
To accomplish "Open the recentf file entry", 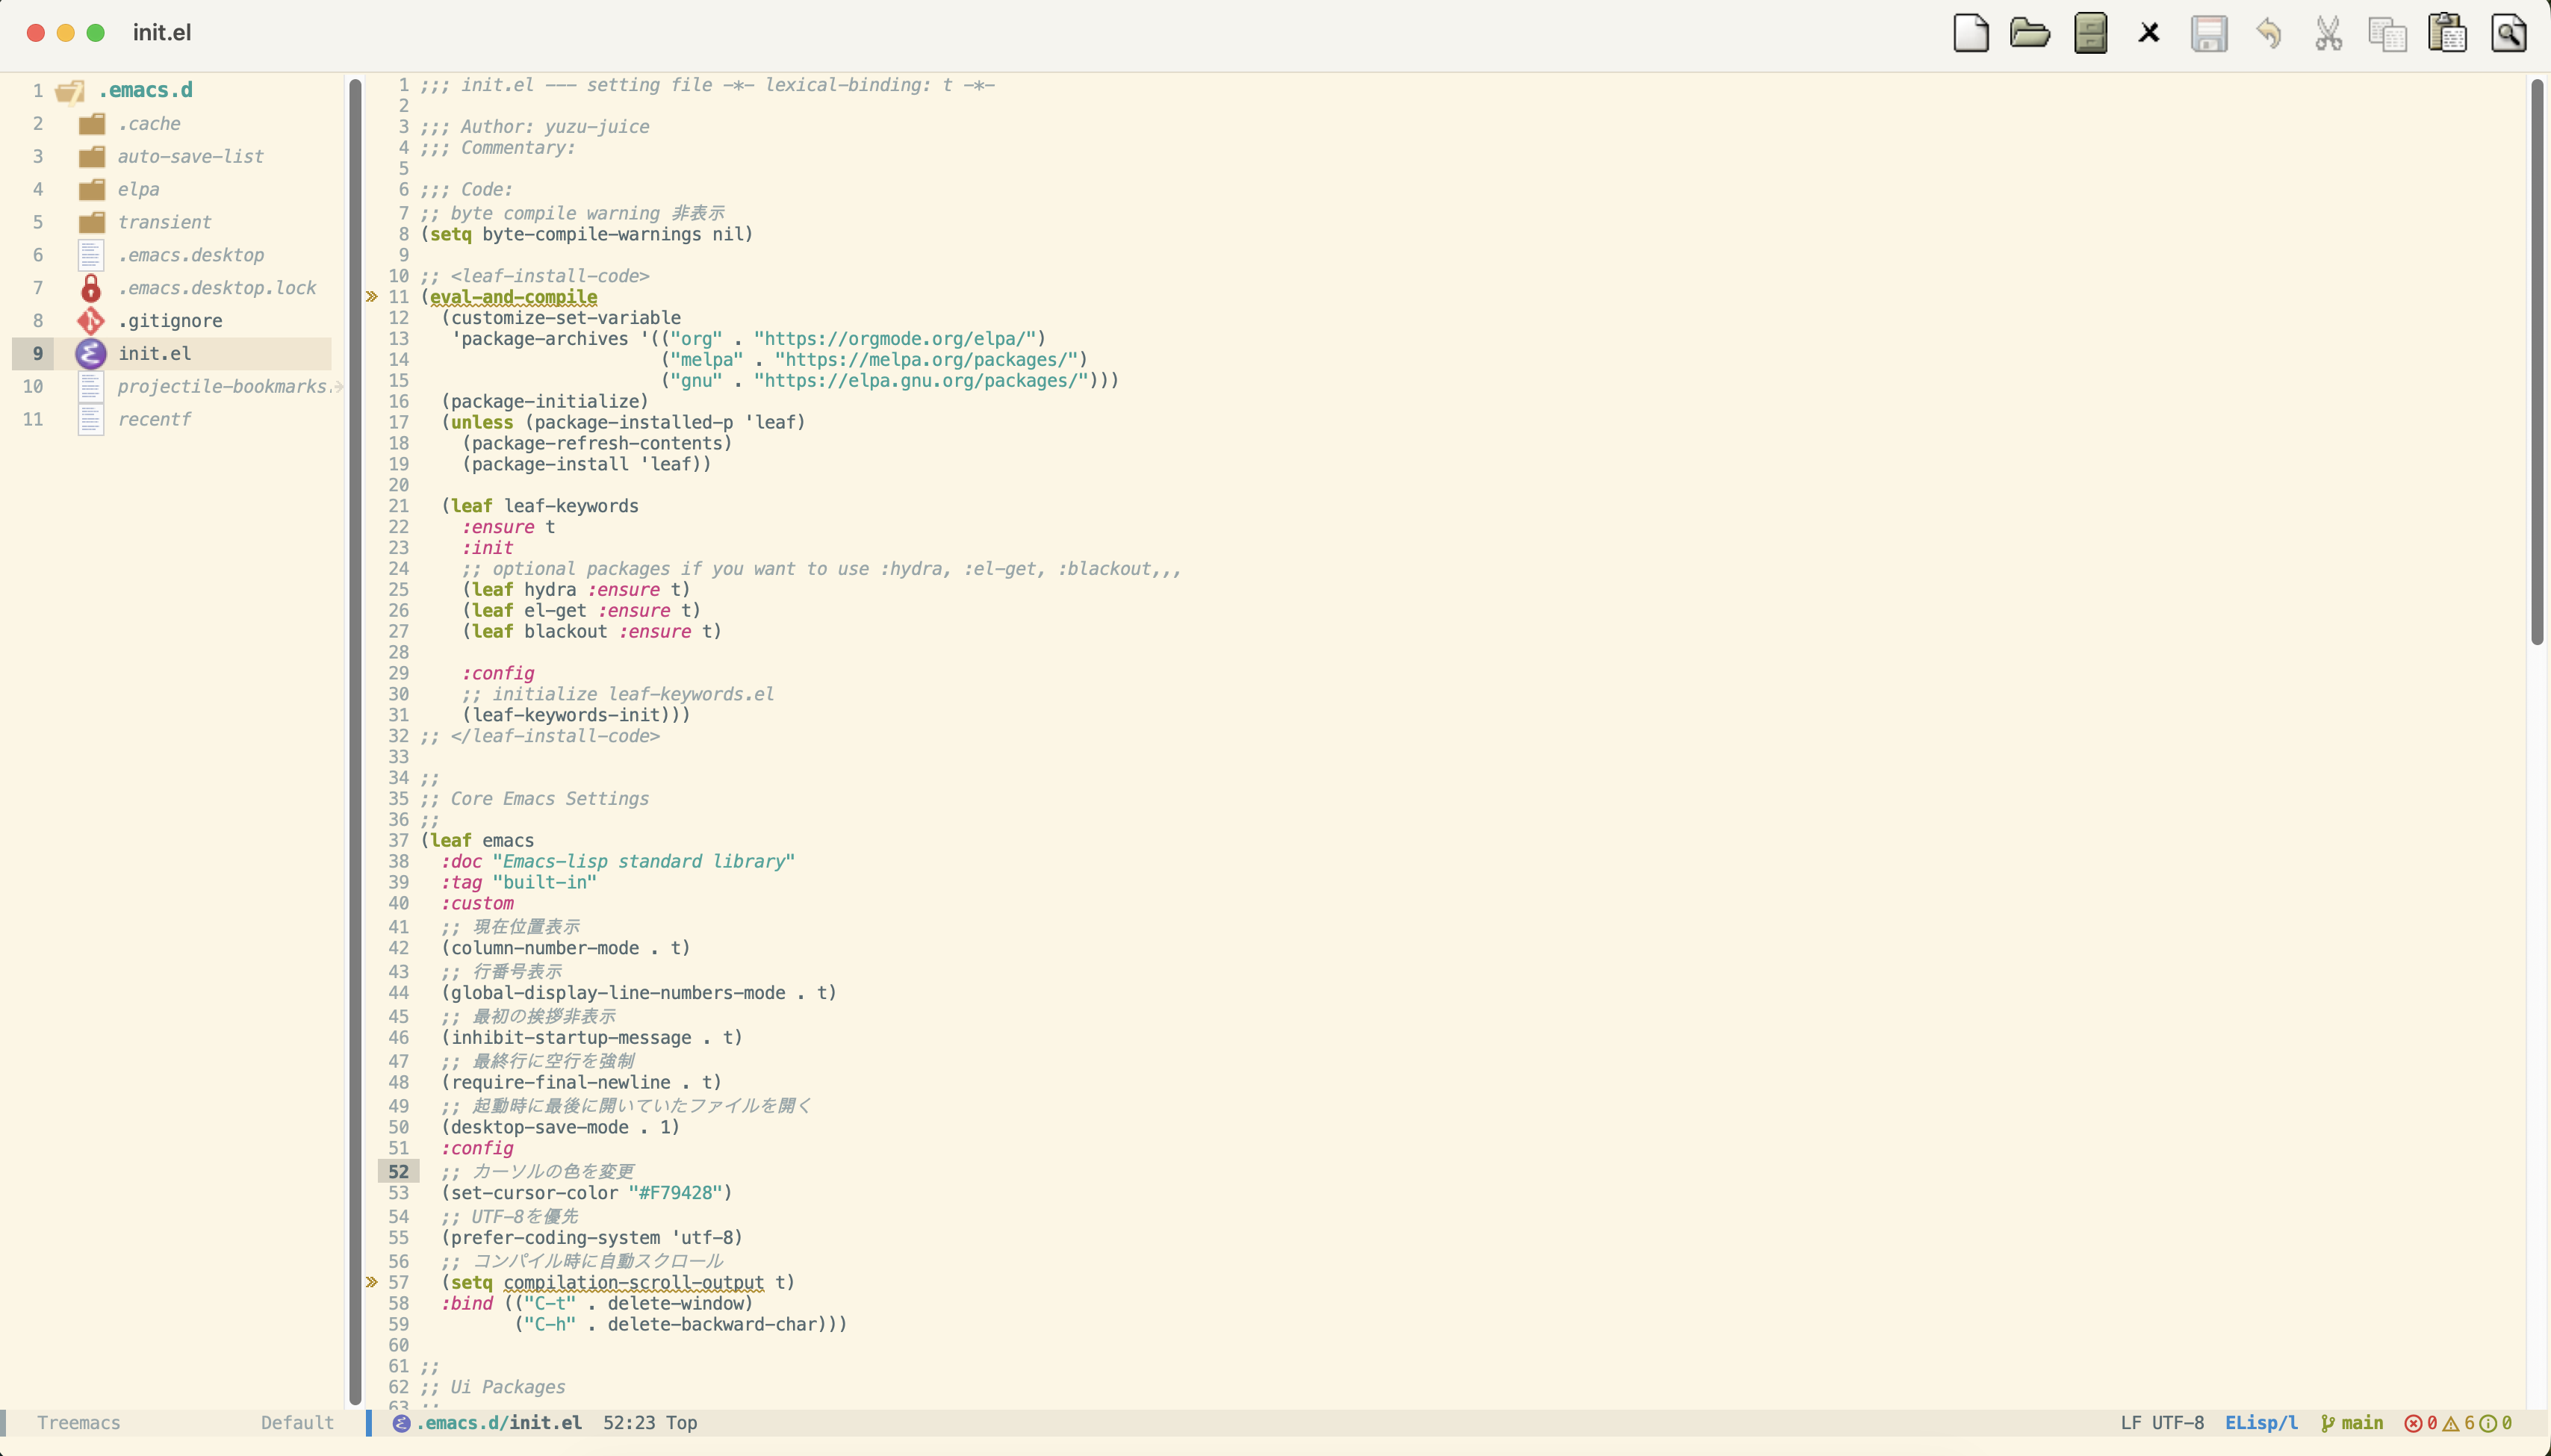I will point(154,419).
